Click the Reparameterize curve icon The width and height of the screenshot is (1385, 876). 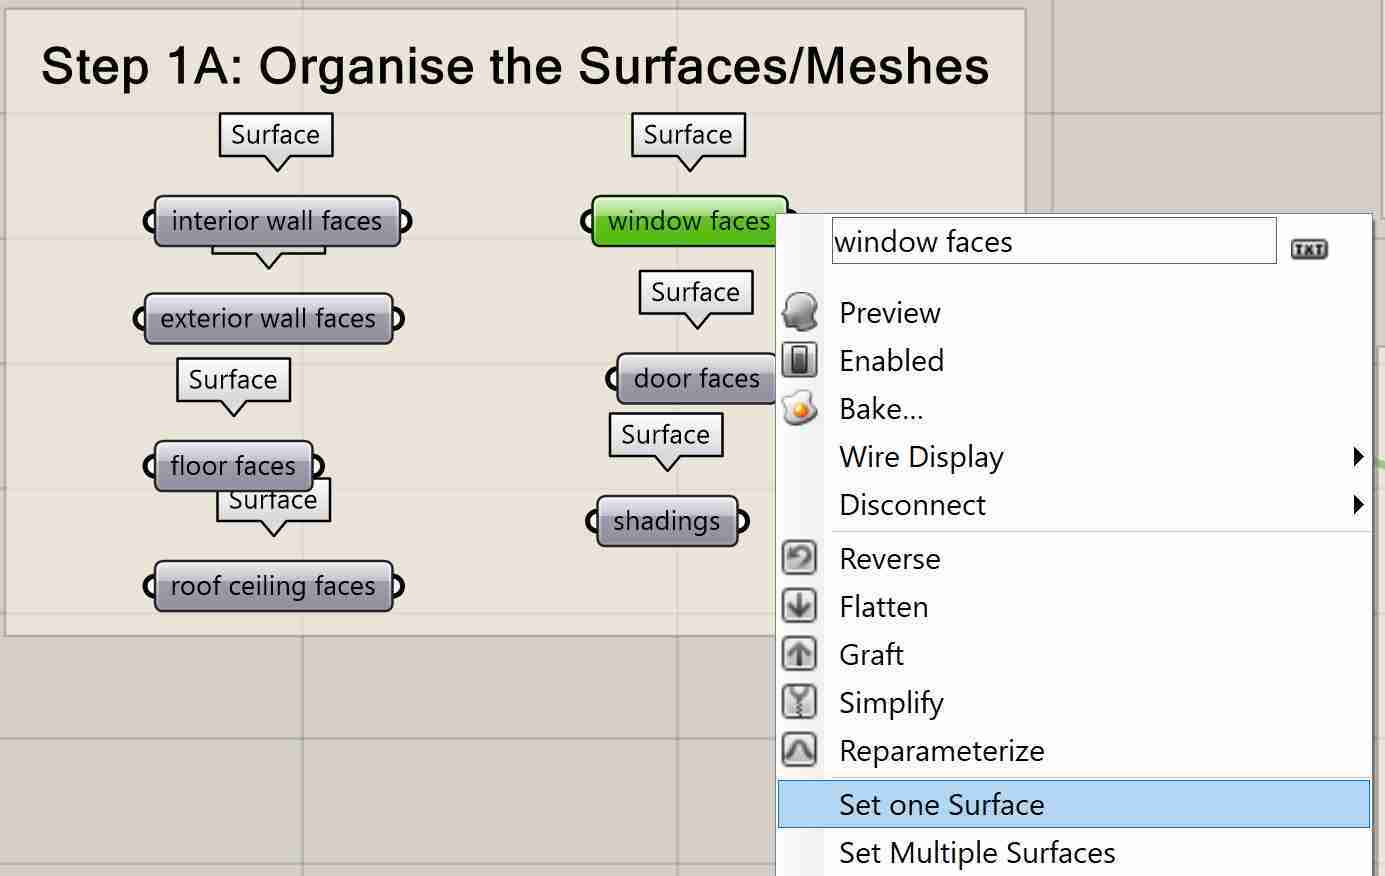click(800, 750)
